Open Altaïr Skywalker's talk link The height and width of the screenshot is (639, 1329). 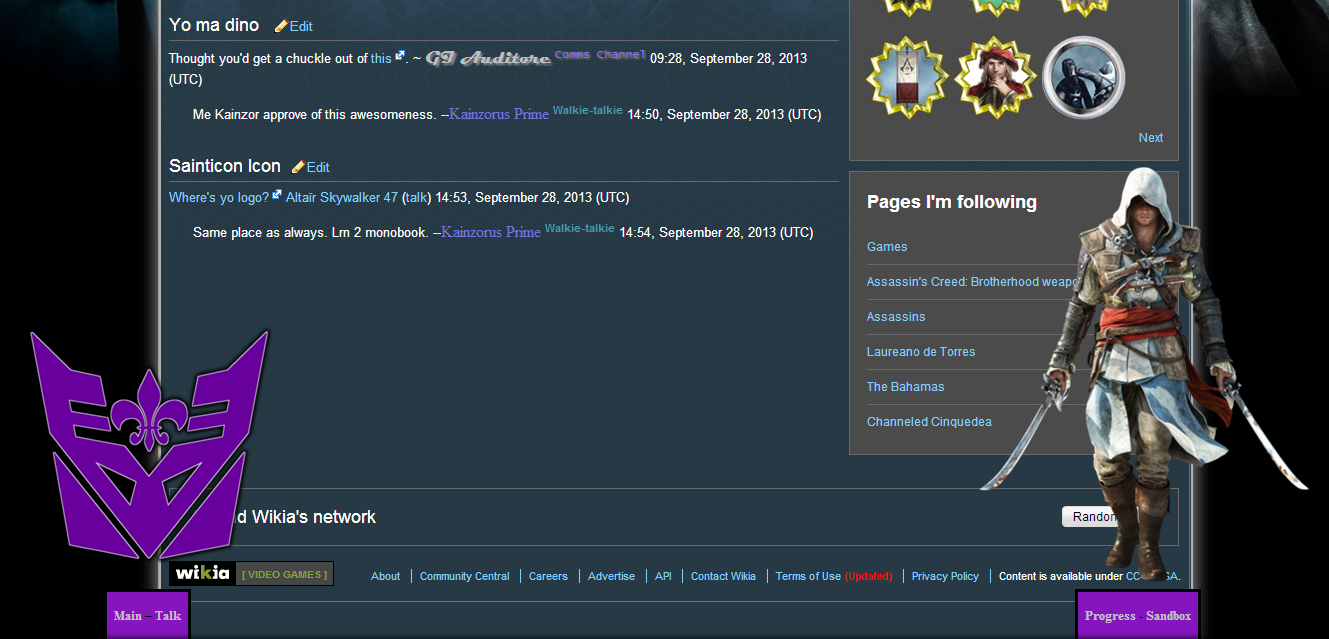(x=416, y=198)
